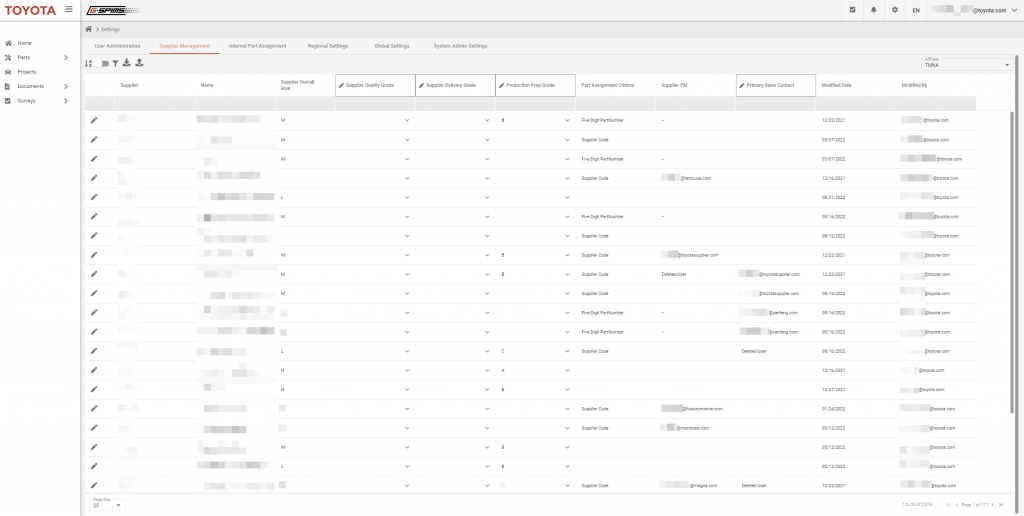Edit the row modified 01/24/2022 with its pencil

point(94,408)
